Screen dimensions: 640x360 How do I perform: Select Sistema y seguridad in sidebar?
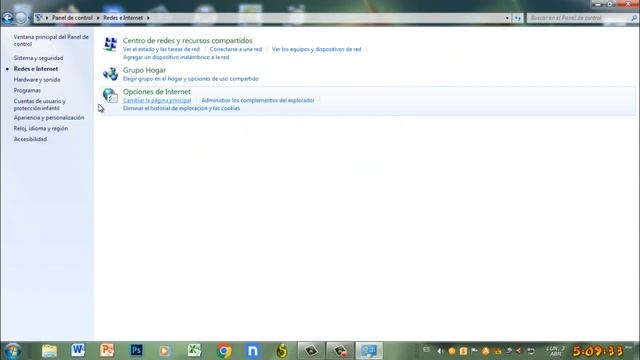38,58
